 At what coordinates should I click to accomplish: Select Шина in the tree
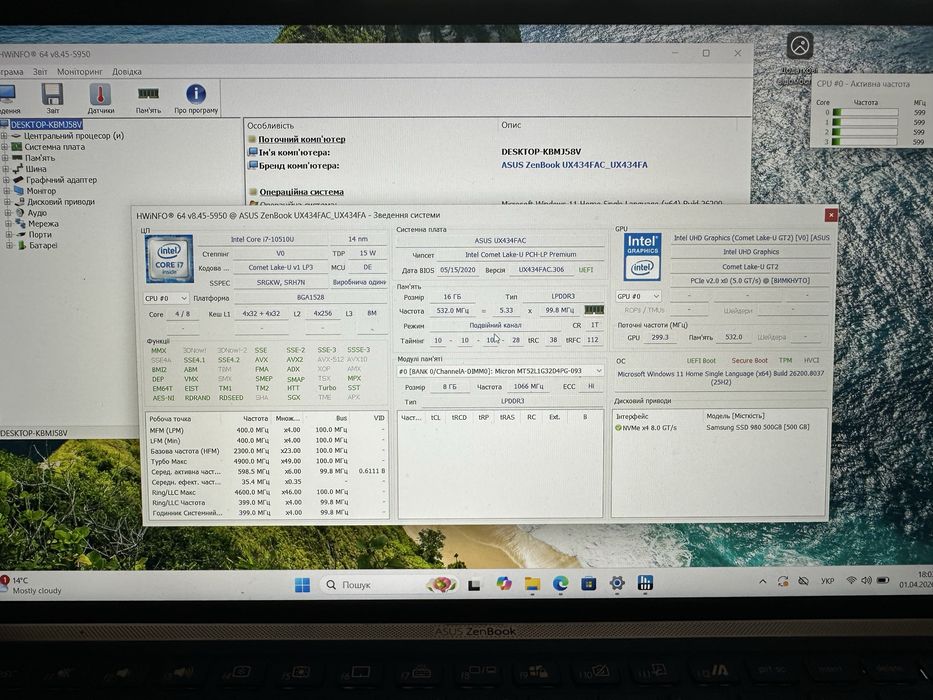(x=36, y=169)
